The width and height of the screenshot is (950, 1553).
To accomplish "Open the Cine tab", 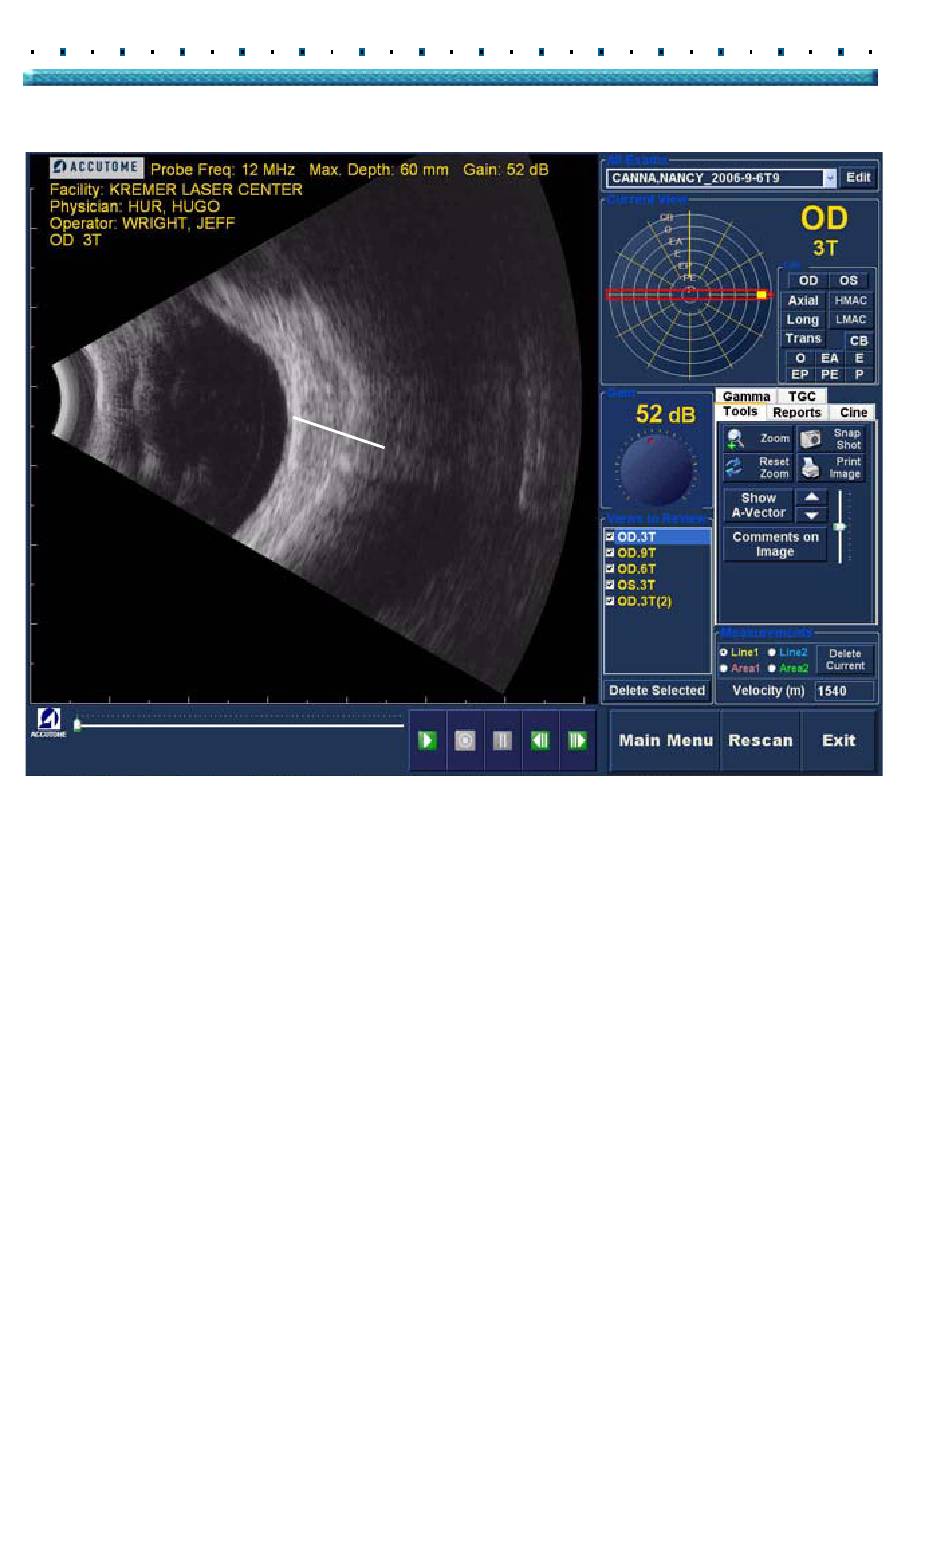I will pyautogui.click(x=853, y=412).
